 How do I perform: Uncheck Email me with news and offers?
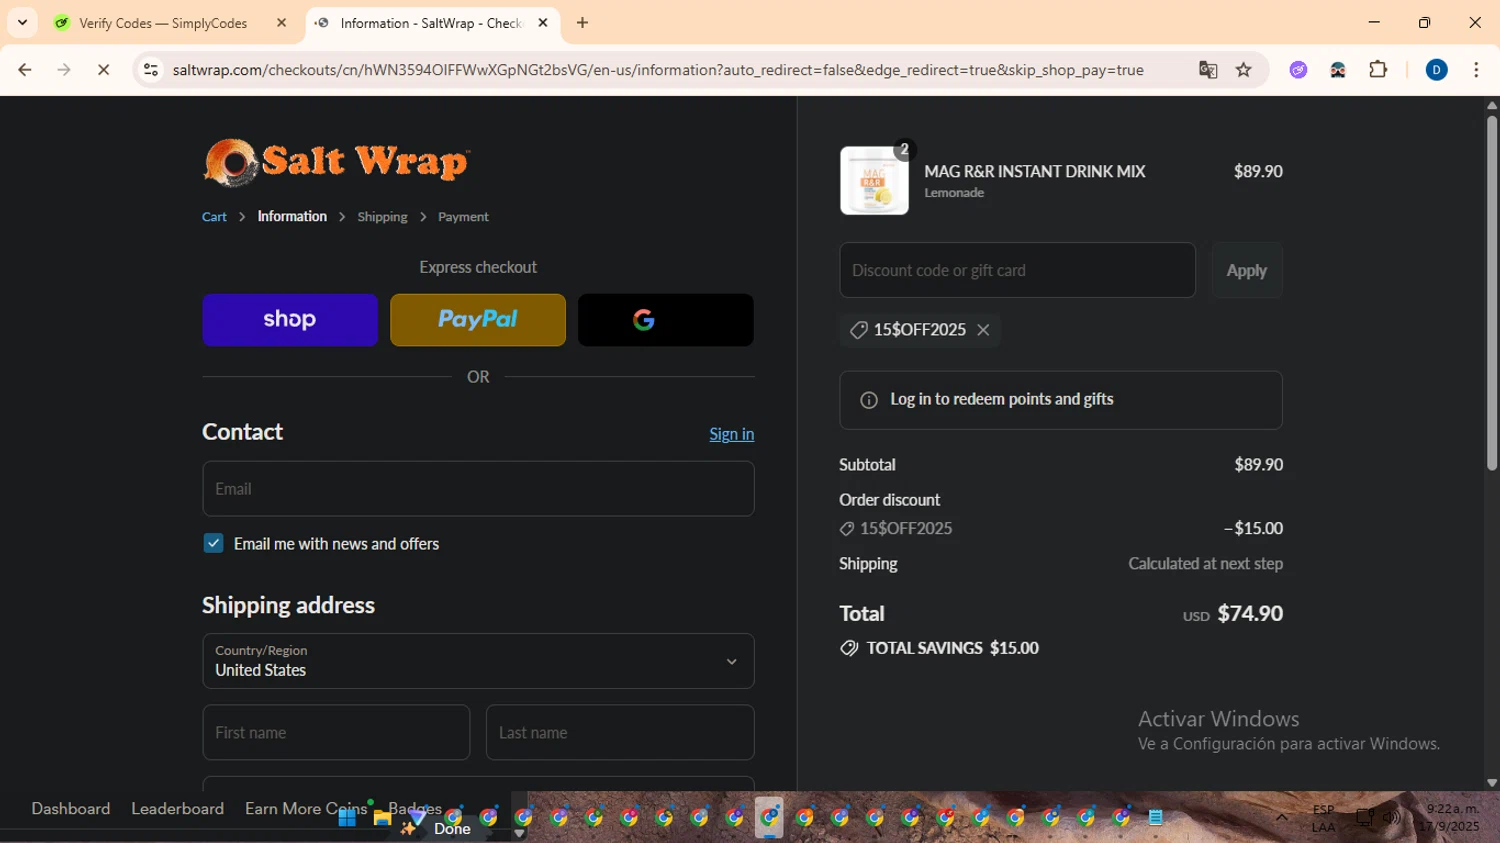(x=213, y=543)
